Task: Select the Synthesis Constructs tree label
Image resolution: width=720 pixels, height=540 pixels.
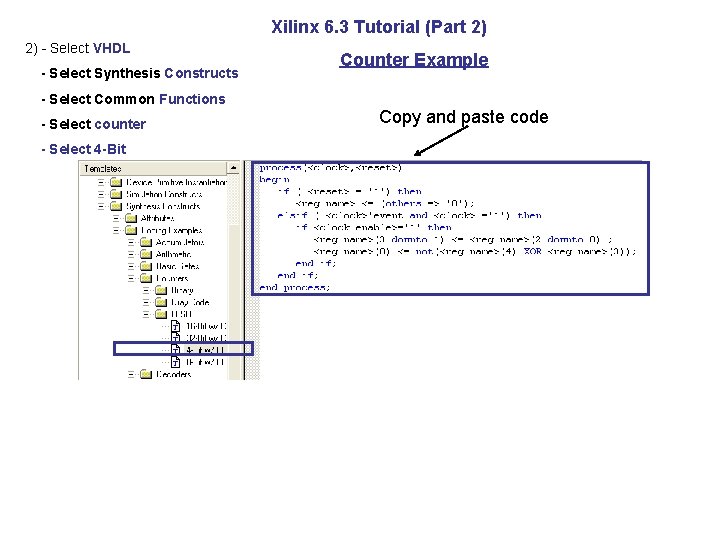Action: coord(163,207)
